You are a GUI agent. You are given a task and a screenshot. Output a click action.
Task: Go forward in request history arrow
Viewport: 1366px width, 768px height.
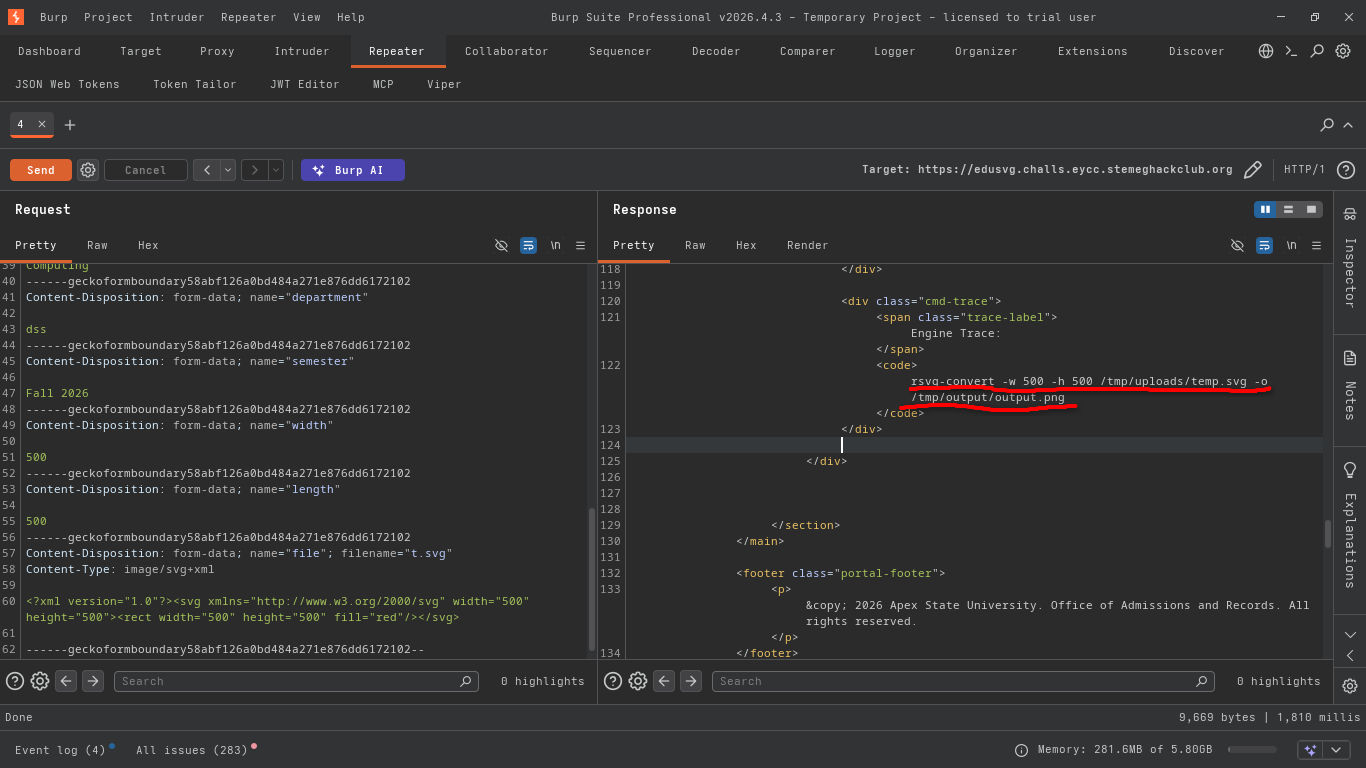pyautogui.click(x=255, y=170)
